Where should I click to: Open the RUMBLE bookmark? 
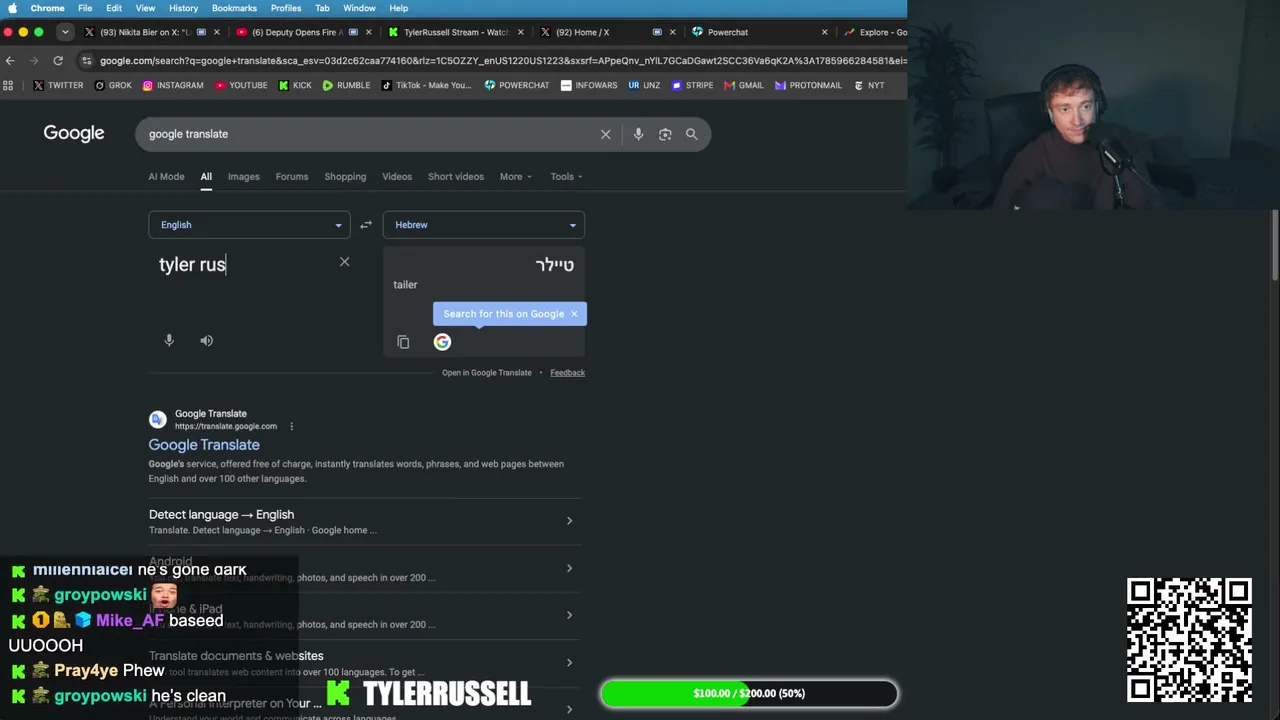point(346,86)
